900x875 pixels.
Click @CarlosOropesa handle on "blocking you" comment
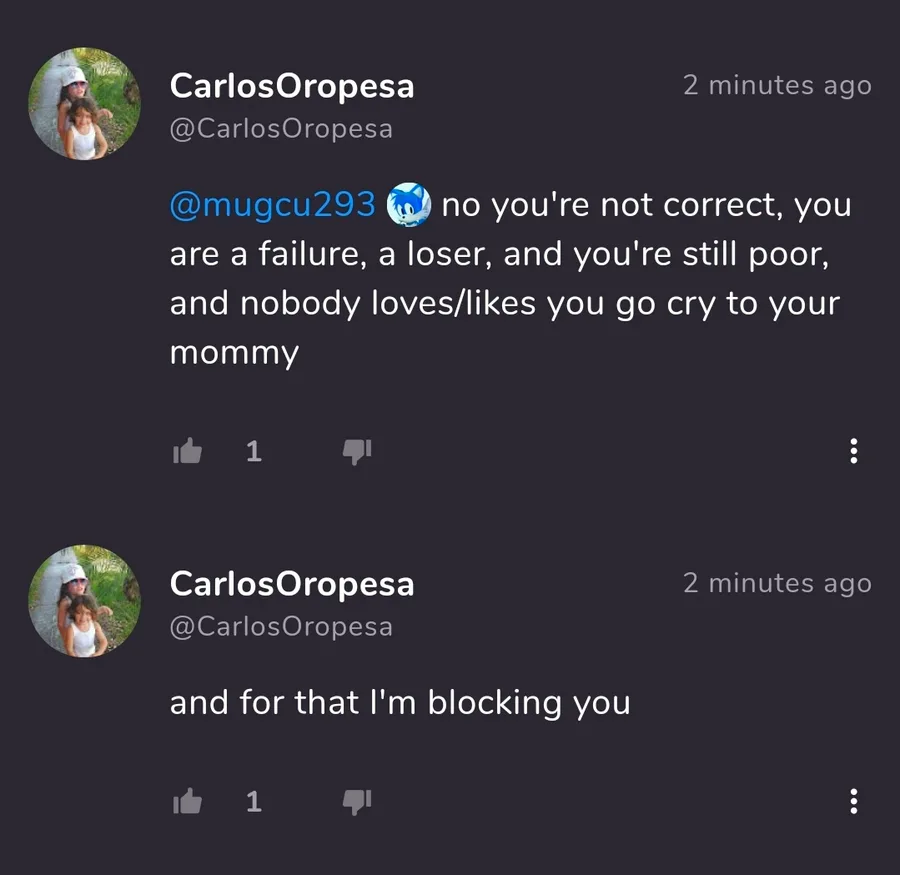(281, 627)
